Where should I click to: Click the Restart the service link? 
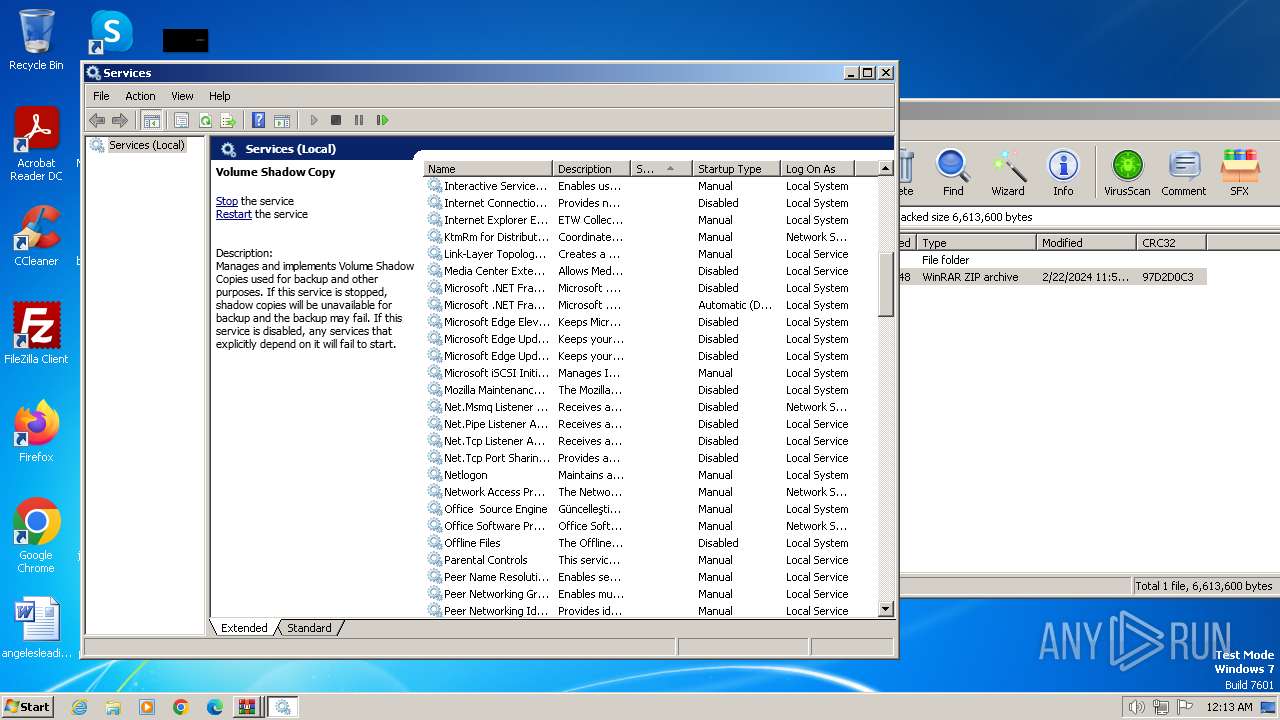coord(234,214)
